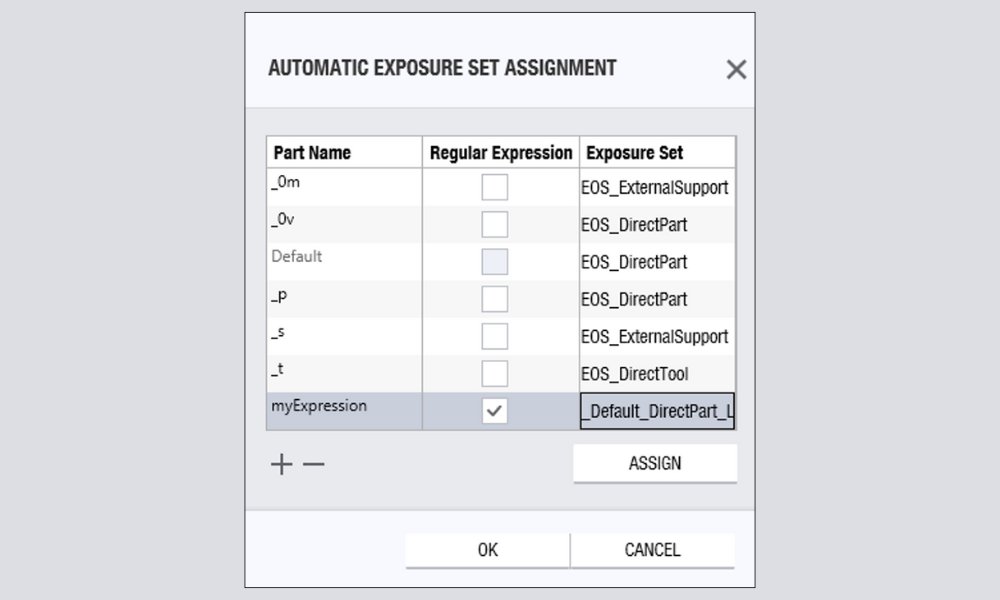Enable Regular Expression for the _p row

[x=494, y=298]
